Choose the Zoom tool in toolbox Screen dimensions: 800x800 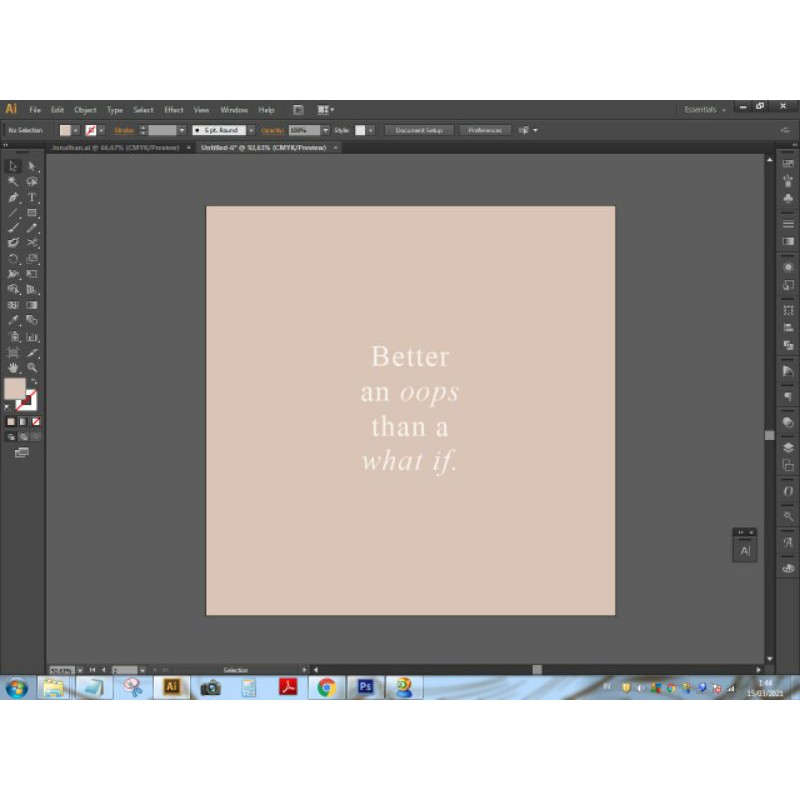(32, 368)
